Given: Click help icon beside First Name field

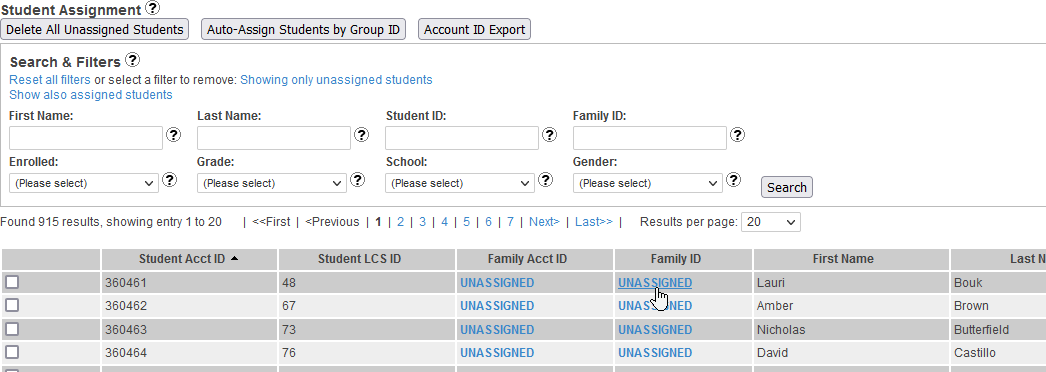Looking at the screenshot, I should point(173,135).
